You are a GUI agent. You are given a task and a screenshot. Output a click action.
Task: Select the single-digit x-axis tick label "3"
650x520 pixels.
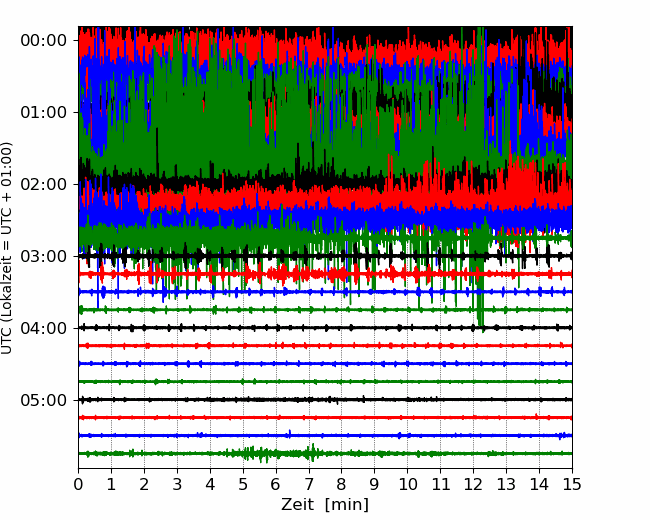177,484
